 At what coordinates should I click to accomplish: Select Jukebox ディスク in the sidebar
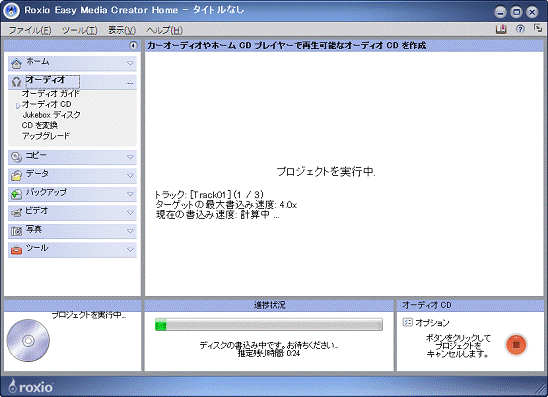[51, 115]
